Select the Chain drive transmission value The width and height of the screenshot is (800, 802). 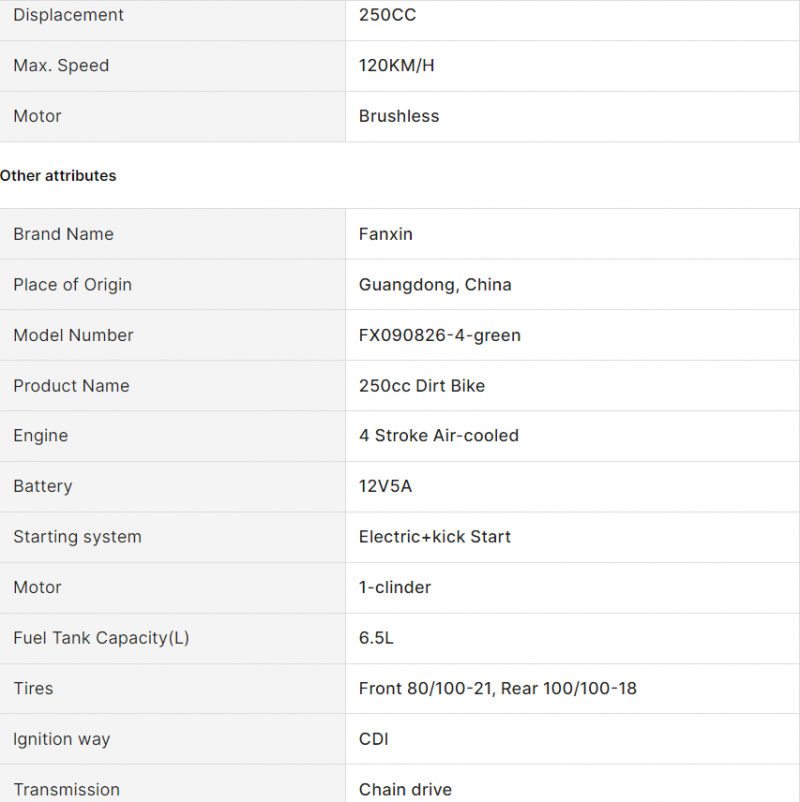(405, 789)
